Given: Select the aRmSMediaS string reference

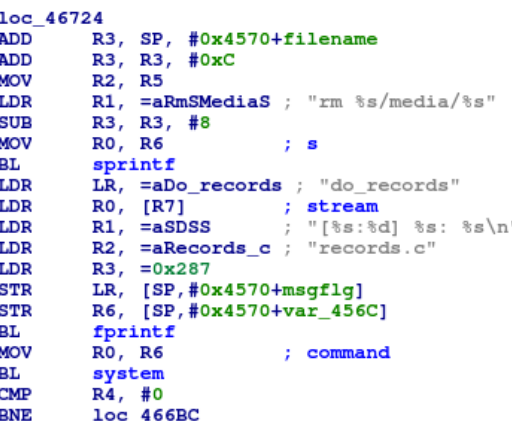Looking at the screenshot, I should (211, 102).
